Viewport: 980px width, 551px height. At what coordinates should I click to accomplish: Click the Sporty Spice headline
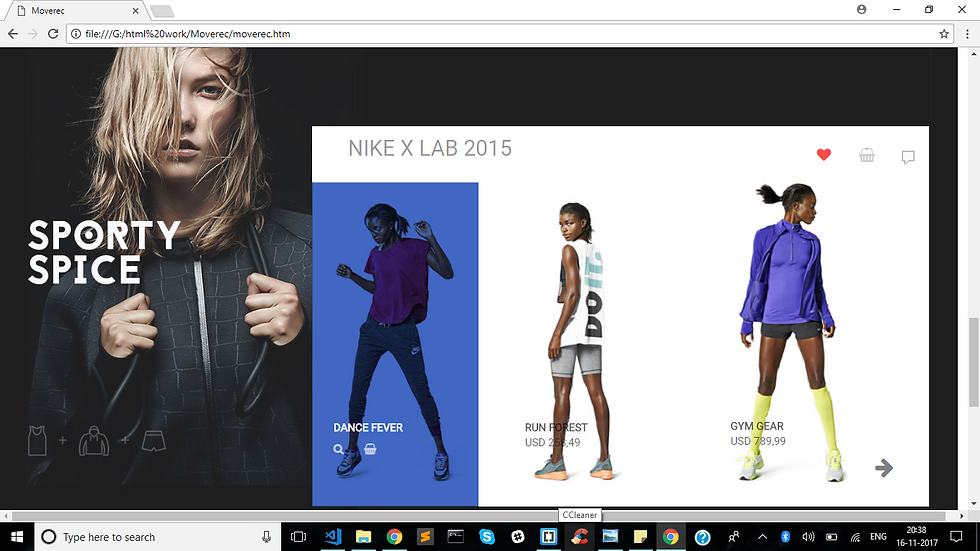[104, 252]
